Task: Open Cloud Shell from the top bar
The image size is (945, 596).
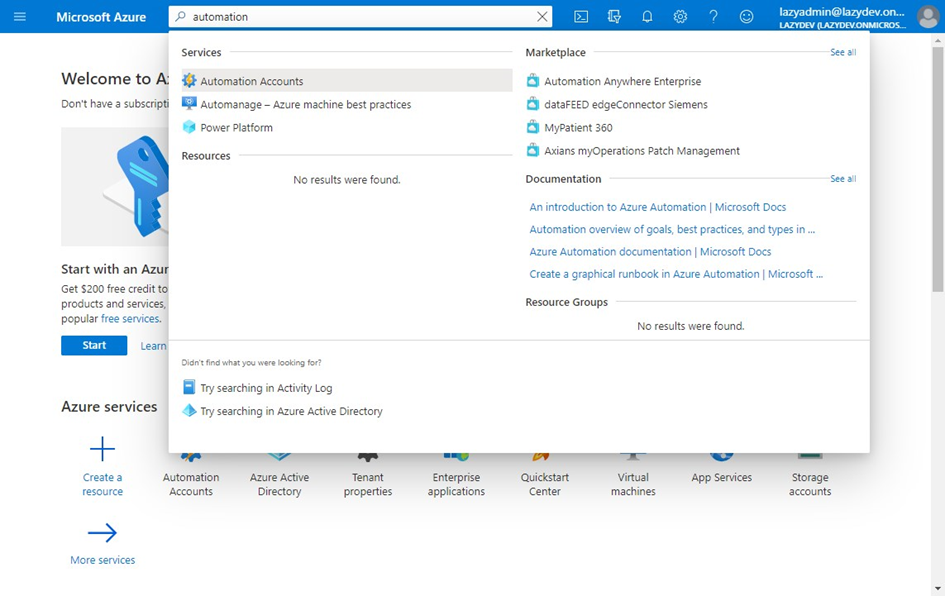Action: [x=581, y=17]
